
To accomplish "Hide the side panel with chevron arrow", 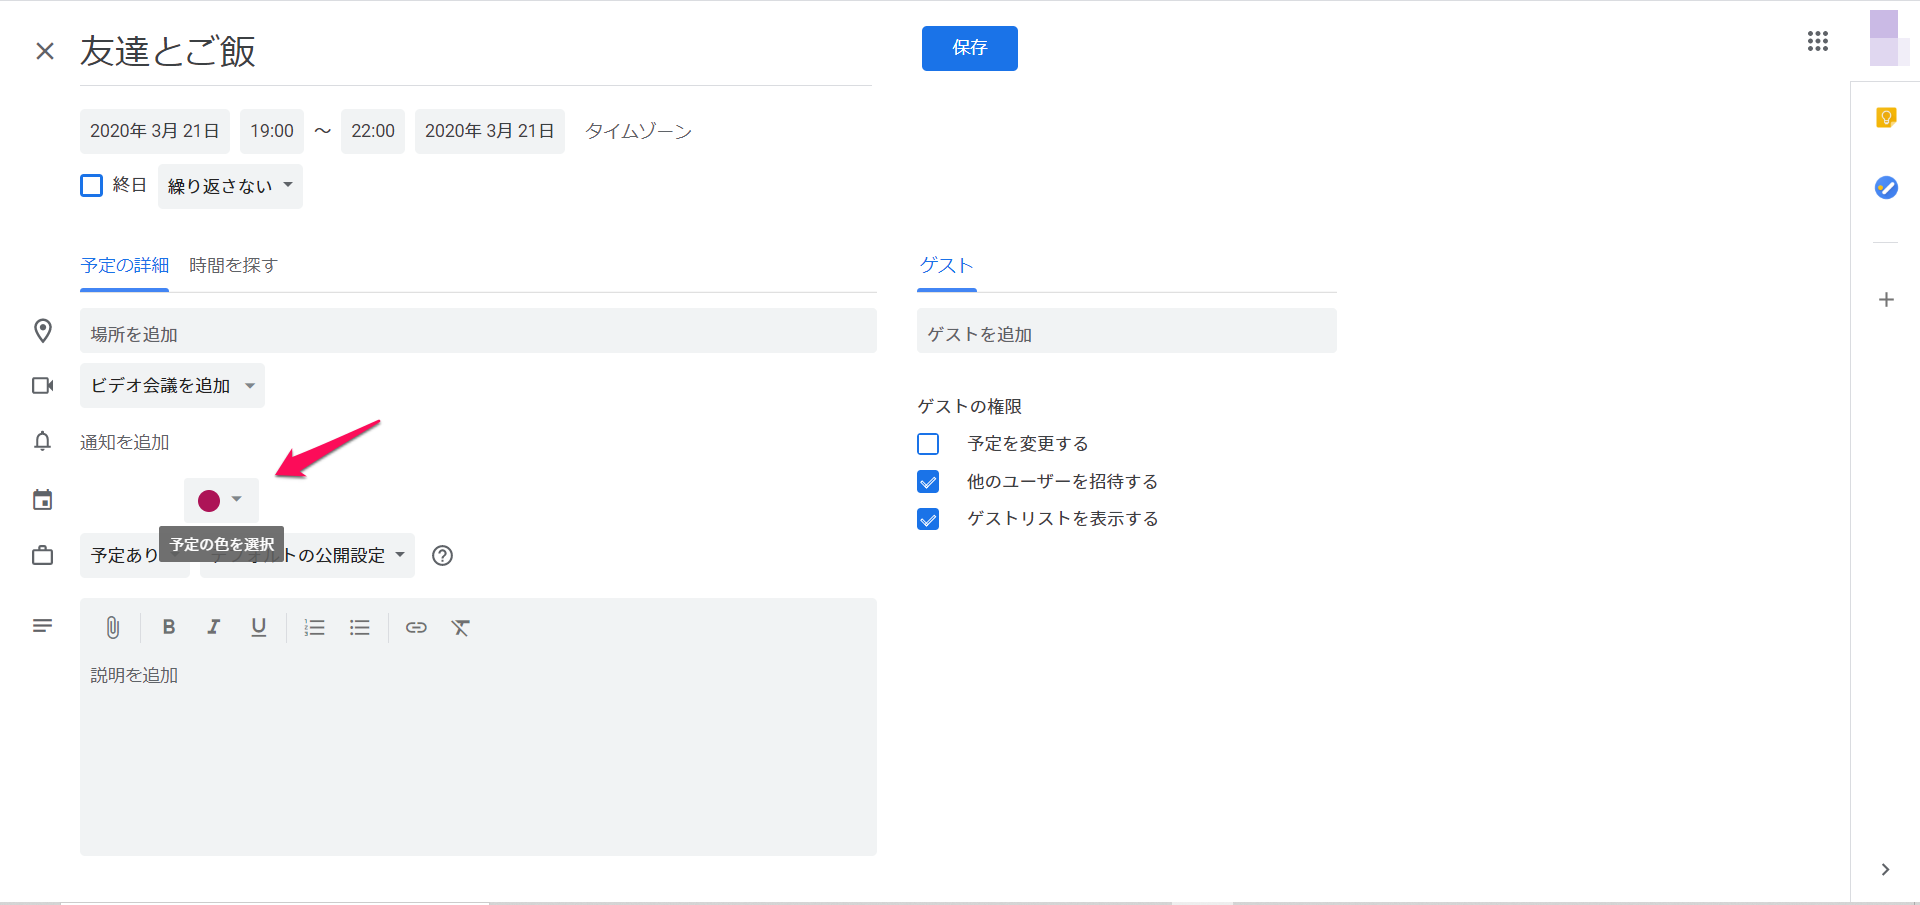I will tap(1885, 869).
